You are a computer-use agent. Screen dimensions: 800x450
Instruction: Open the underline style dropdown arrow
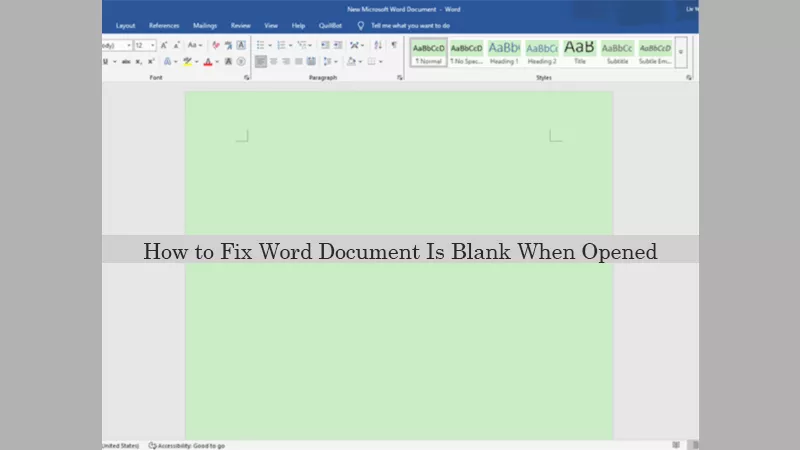[115, 62]
